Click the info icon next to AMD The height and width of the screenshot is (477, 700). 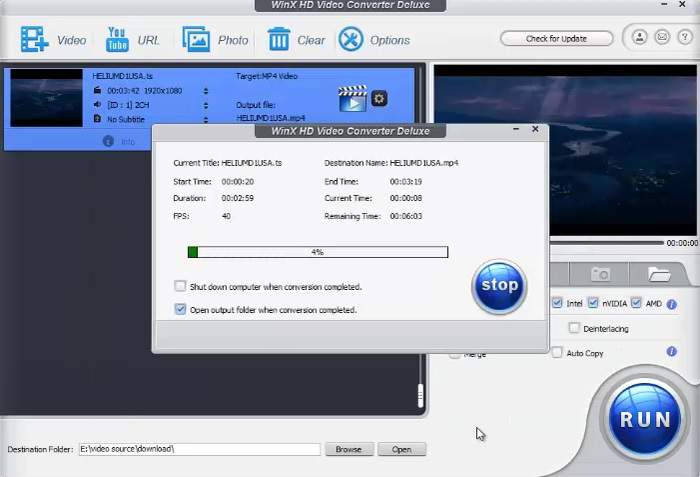coord(671,304)
